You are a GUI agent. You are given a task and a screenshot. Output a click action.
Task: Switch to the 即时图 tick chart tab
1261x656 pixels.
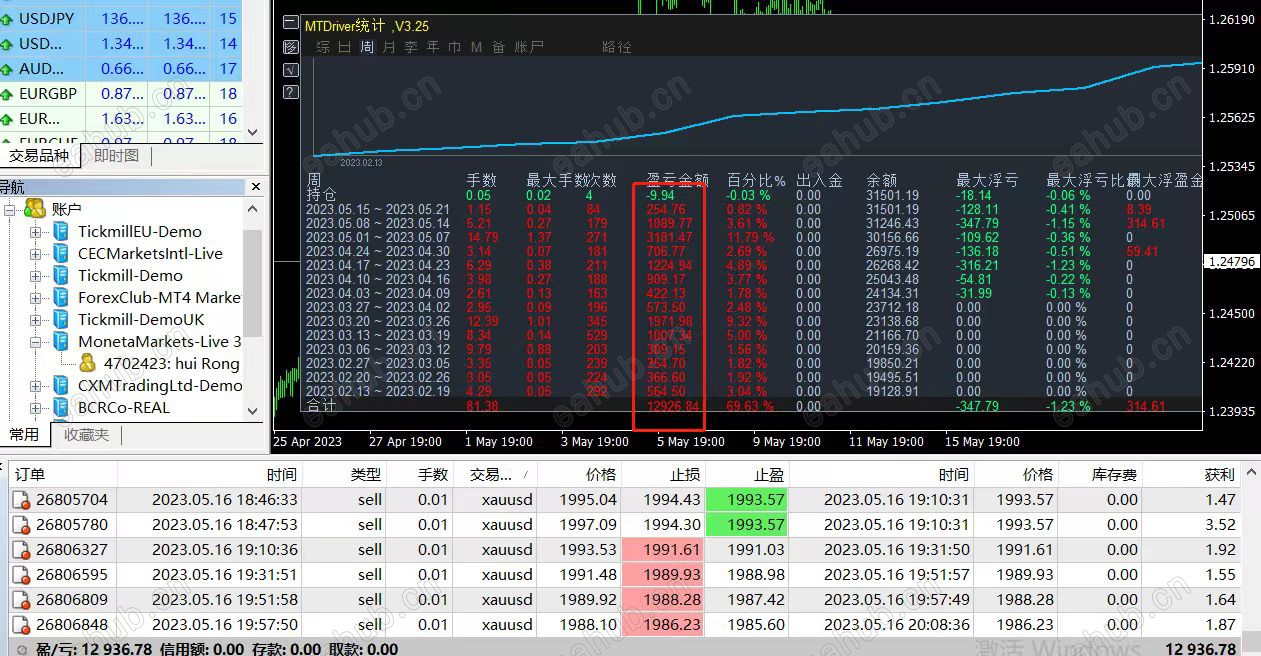(x=117, y=156)
